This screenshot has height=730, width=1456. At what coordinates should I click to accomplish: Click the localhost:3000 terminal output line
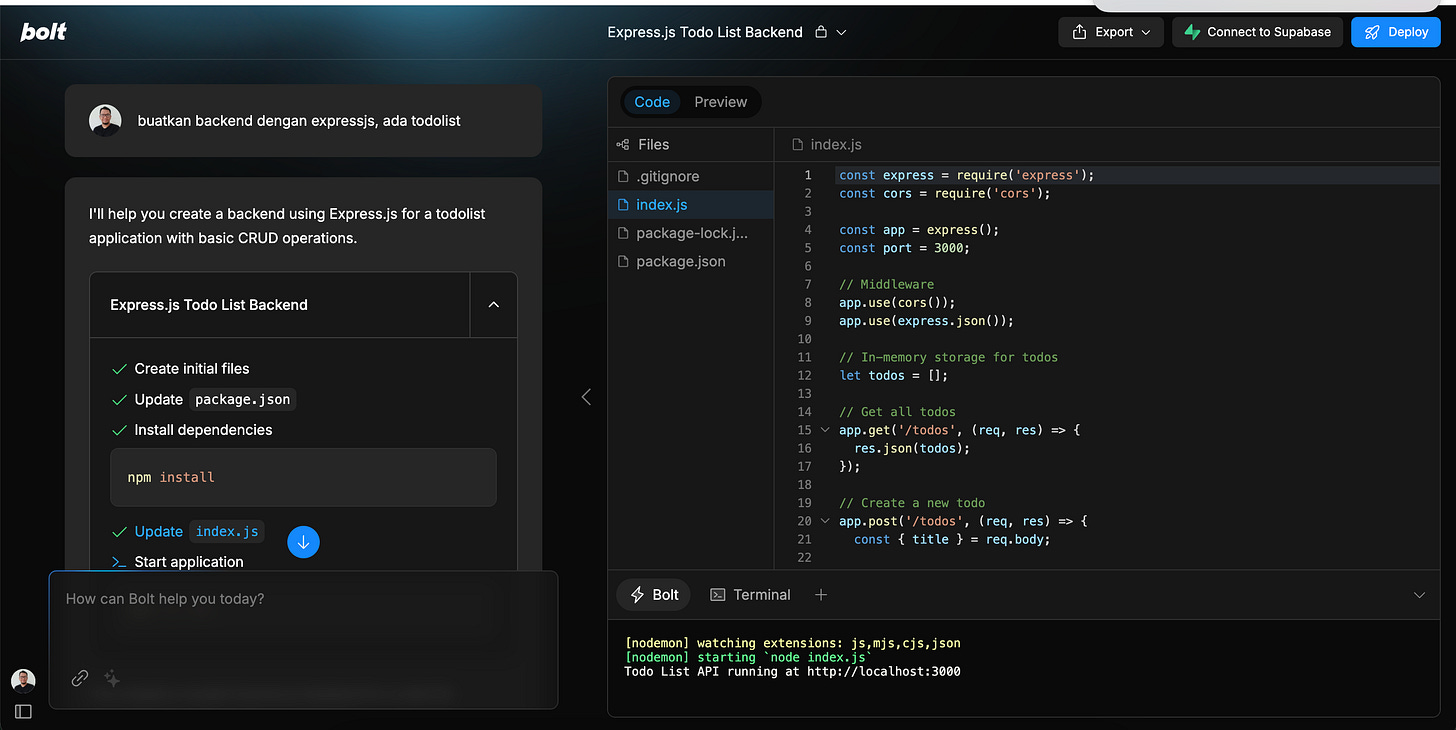click(792, 672)
